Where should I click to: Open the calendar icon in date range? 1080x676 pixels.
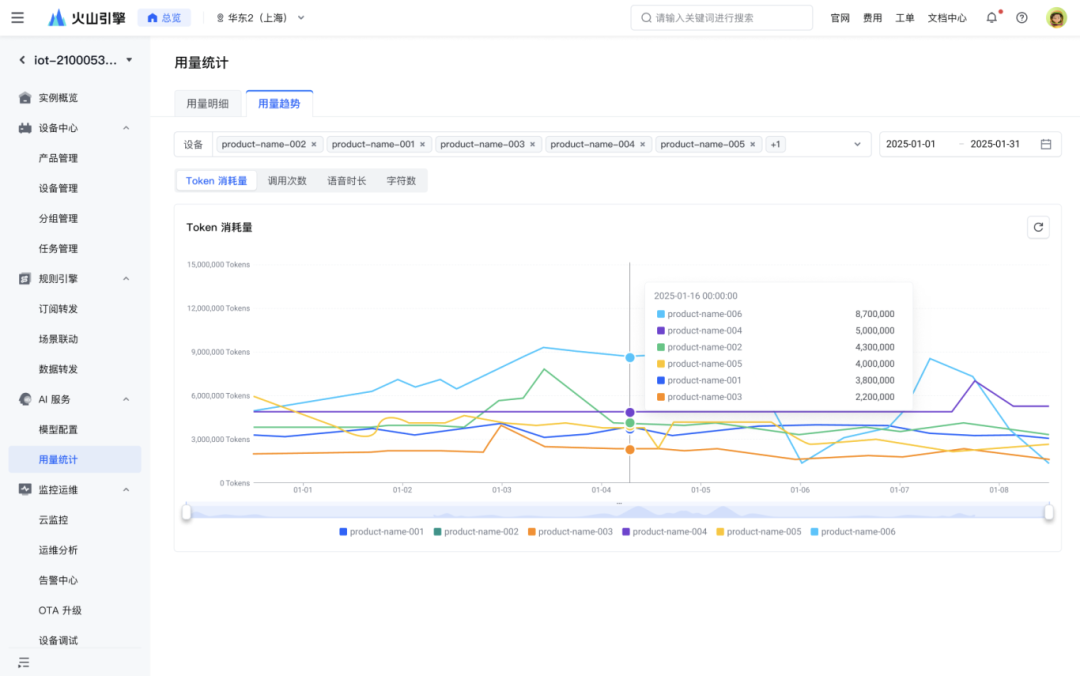(1046, 144)
